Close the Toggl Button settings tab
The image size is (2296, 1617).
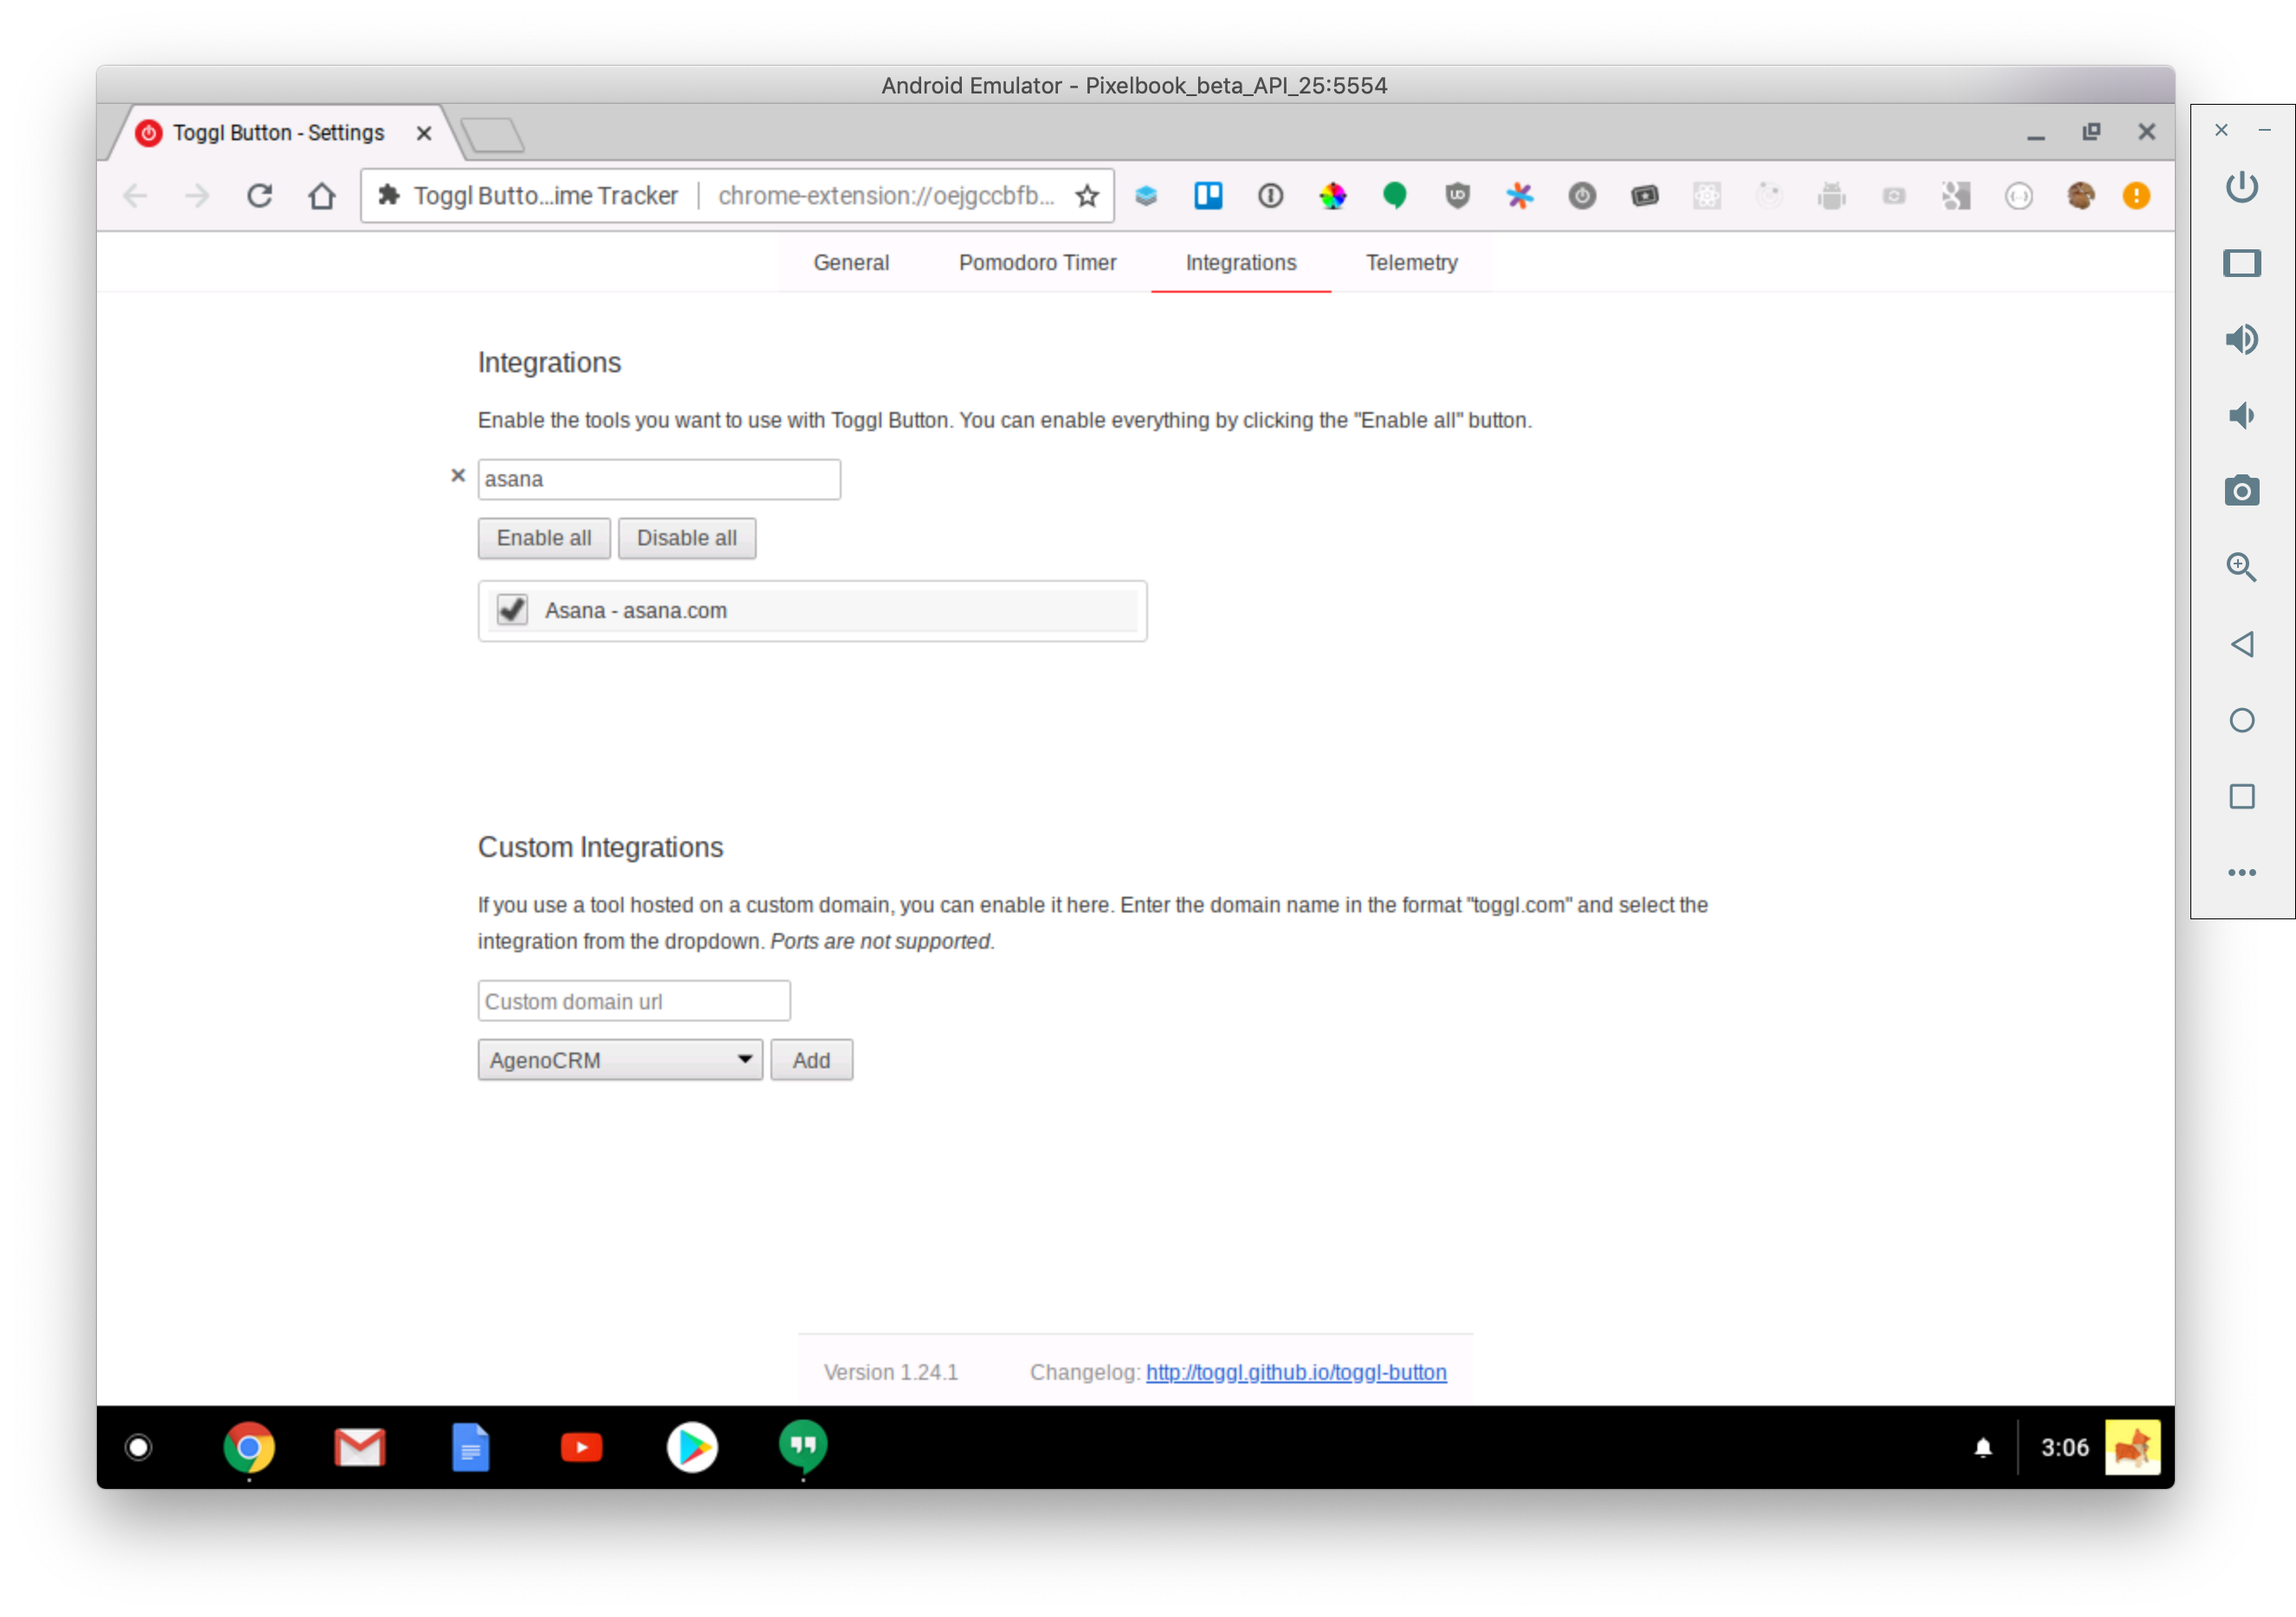[424, 133]
